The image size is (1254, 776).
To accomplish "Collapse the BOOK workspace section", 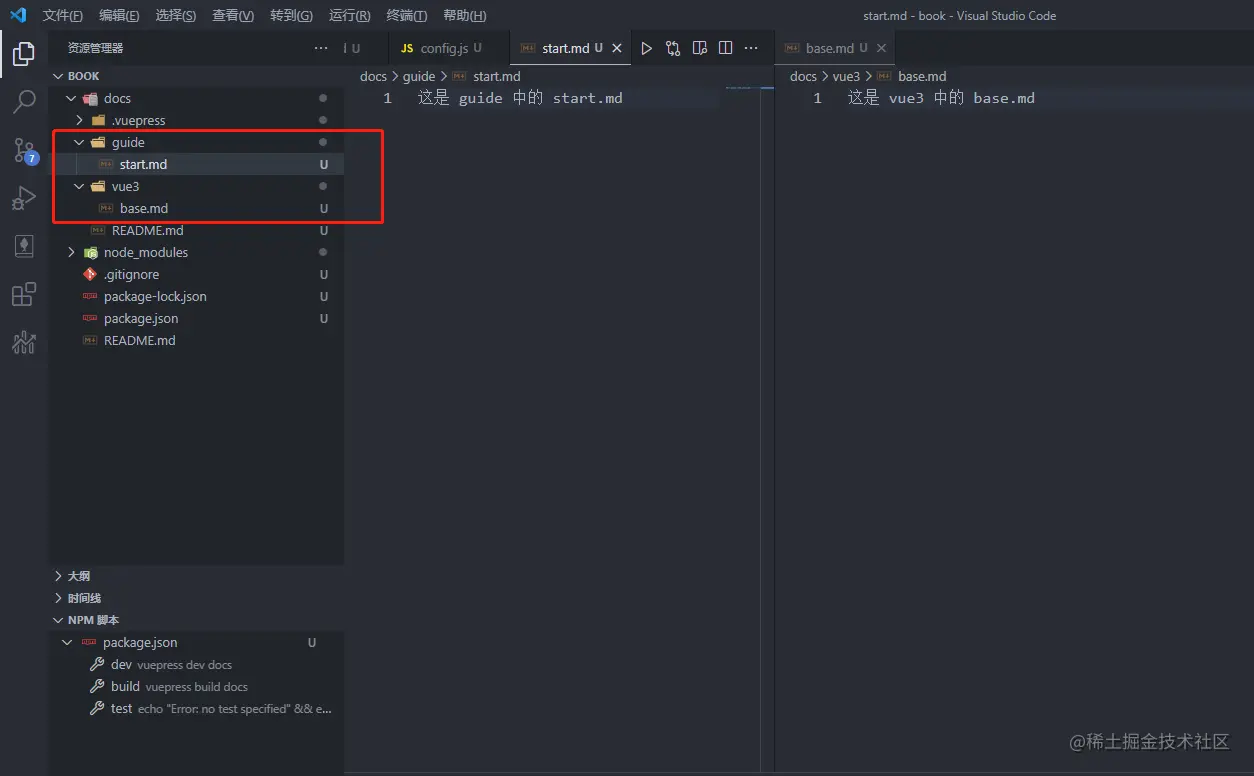I will point(58,76).
